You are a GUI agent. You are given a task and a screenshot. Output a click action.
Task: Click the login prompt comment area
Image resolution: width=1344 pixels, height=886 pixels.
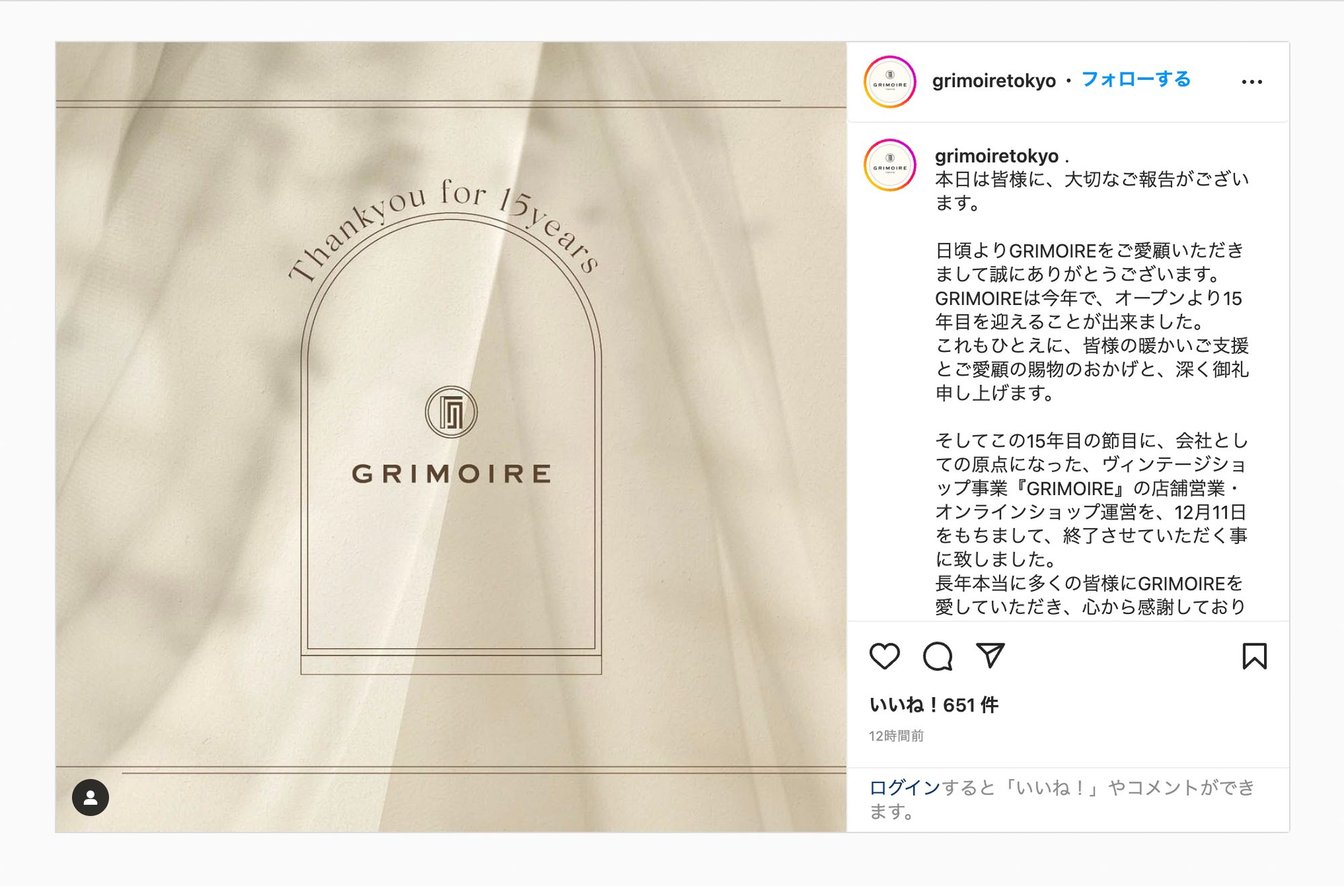click(x=1068, y=800)
